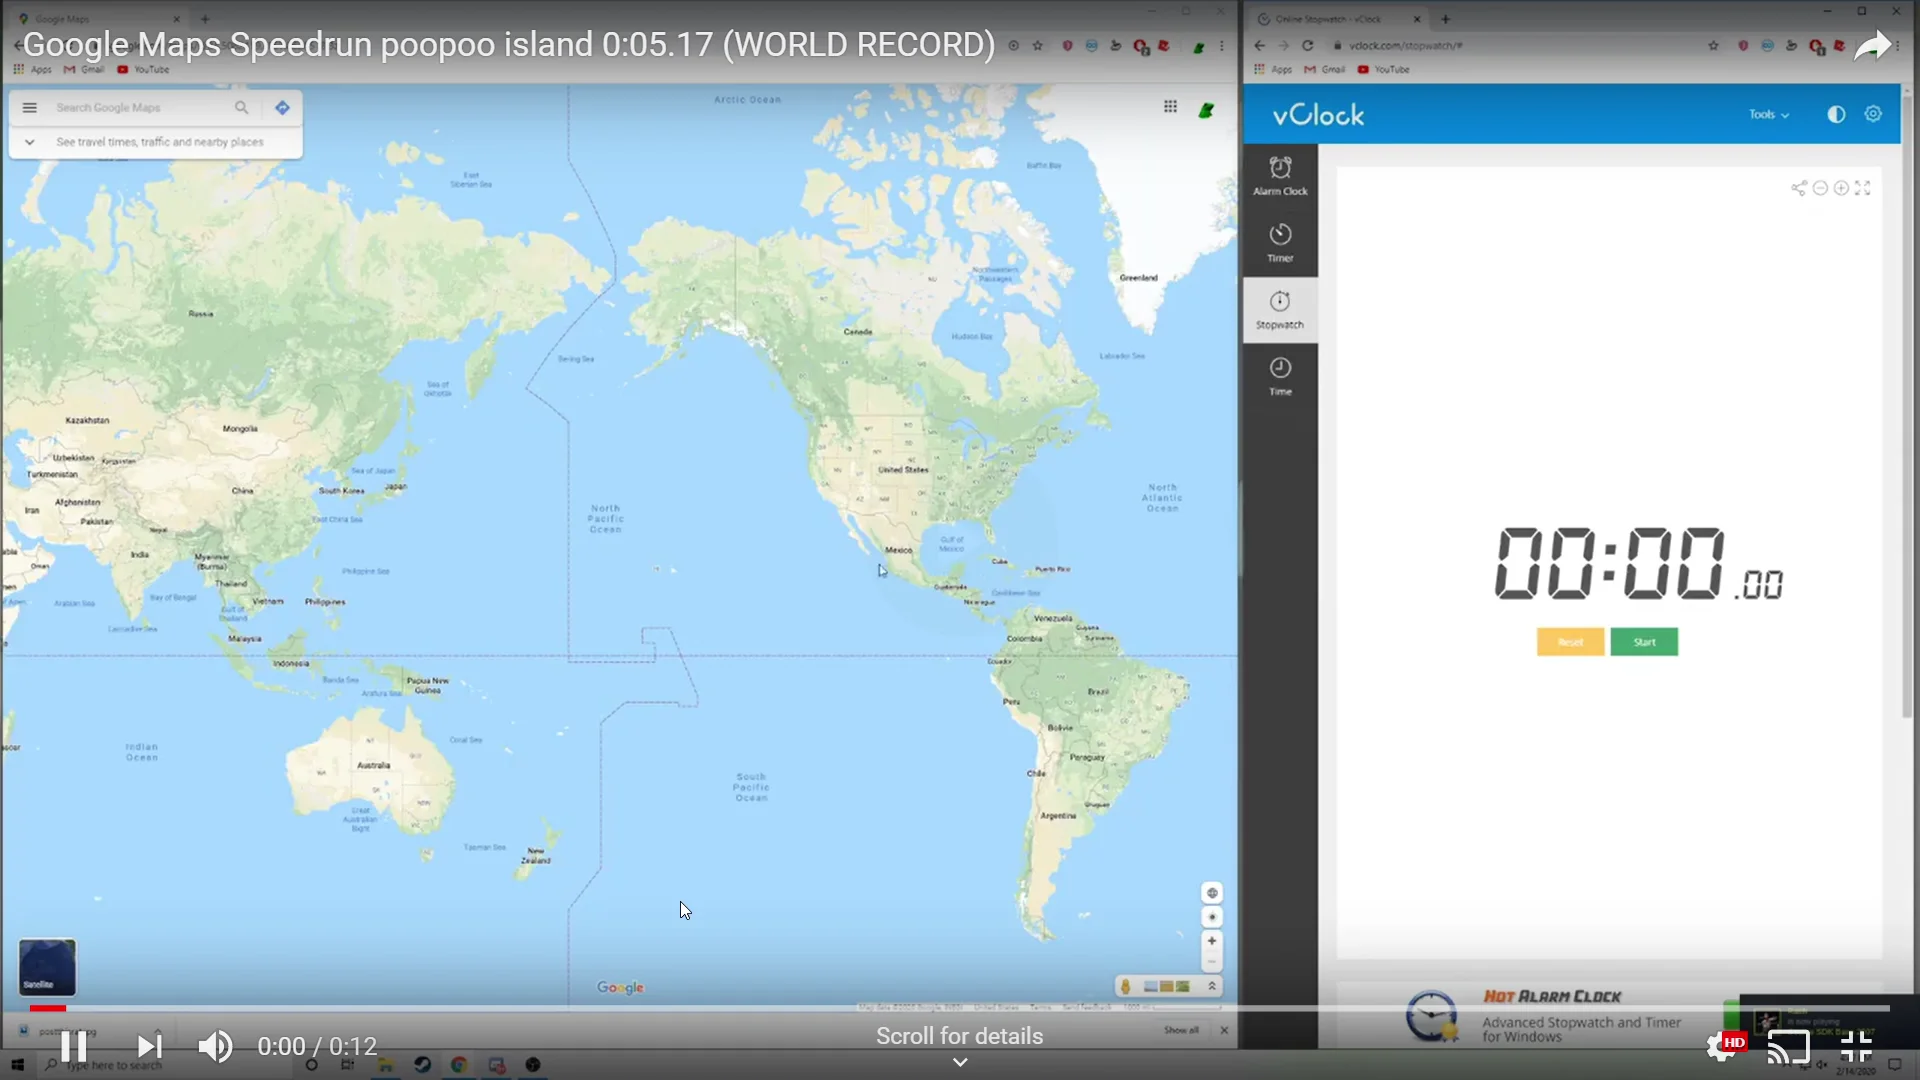
Task: Pick up the Street View pegman
Action: point(1126,987)
